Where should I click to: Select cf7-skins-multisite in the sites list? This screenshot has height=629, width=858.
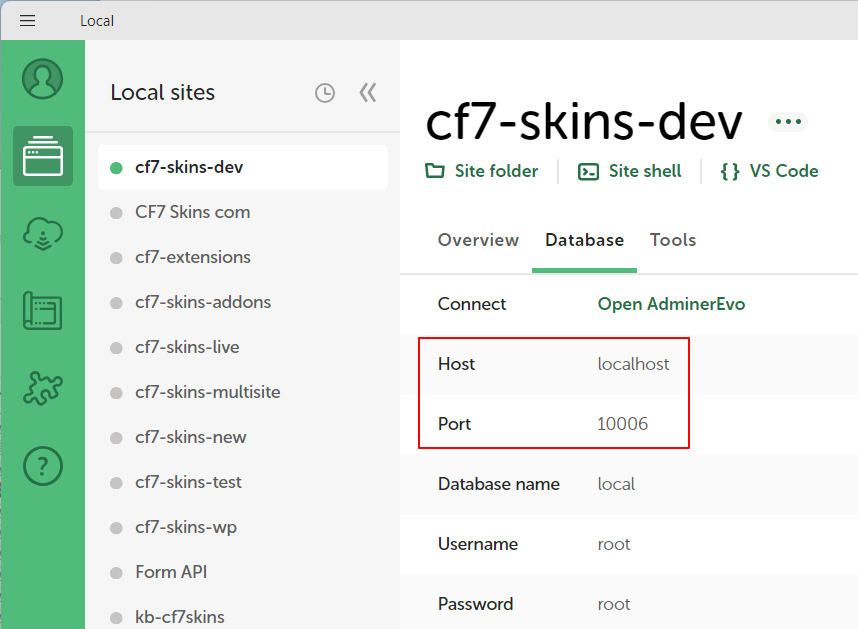(x=207, y=392)
